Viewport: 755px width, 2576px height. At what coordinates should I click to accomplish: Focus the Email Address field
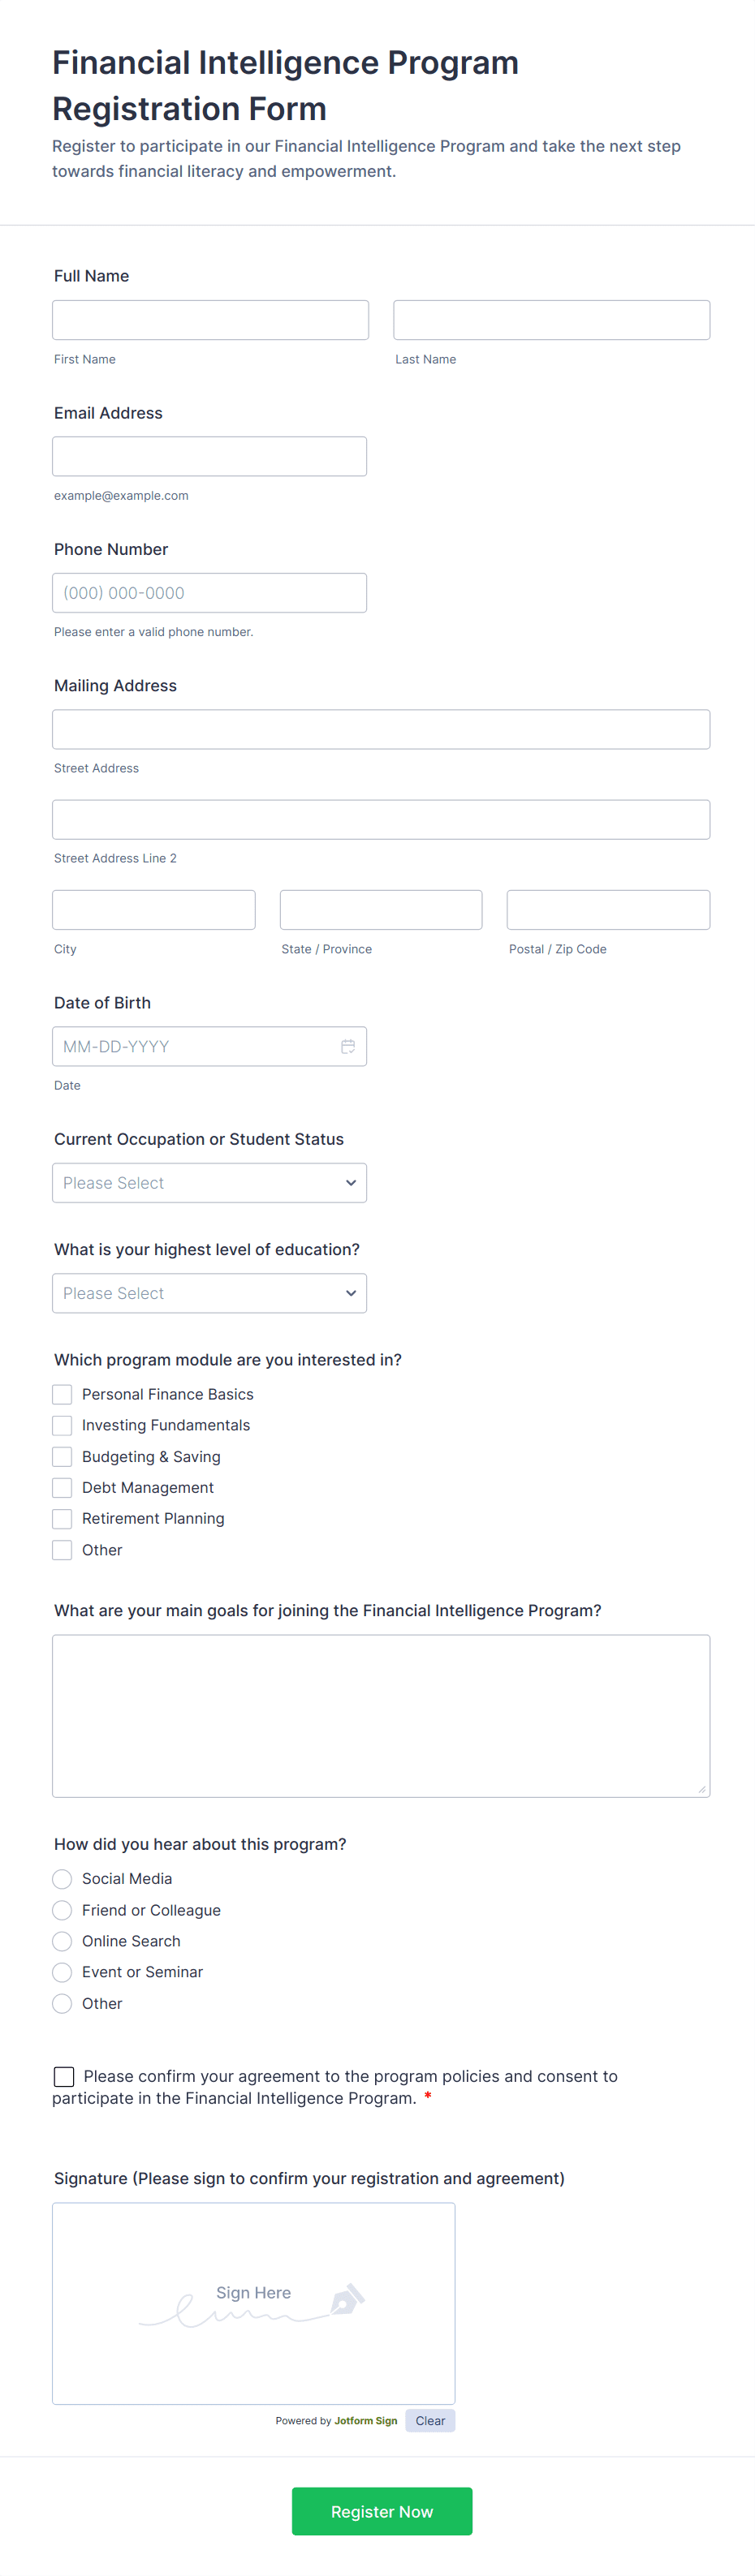point(209,455)
